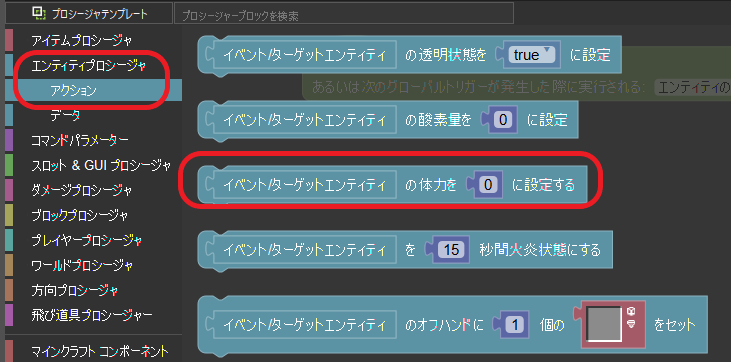731x362 pixels.
Task: Open コマンドパラメーター category
Action: coord(80,139)
